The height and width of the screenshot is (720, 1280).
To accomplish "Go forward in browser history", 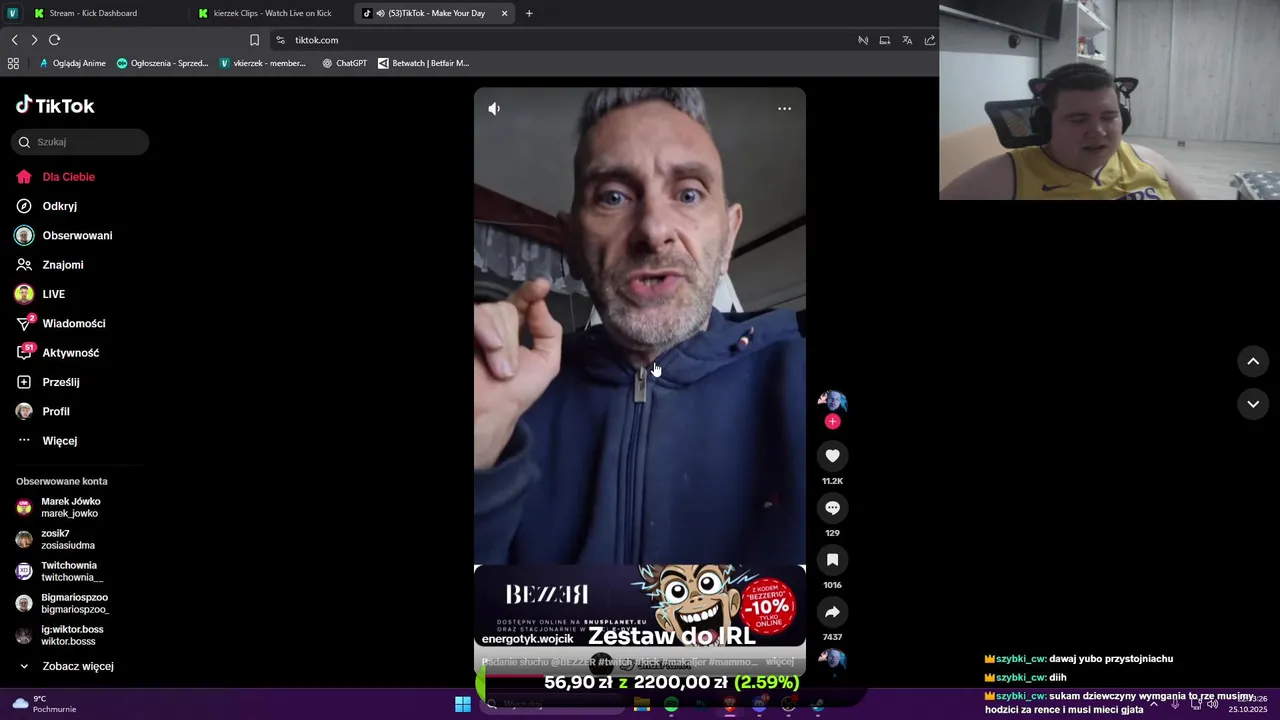I will point(34,40).
